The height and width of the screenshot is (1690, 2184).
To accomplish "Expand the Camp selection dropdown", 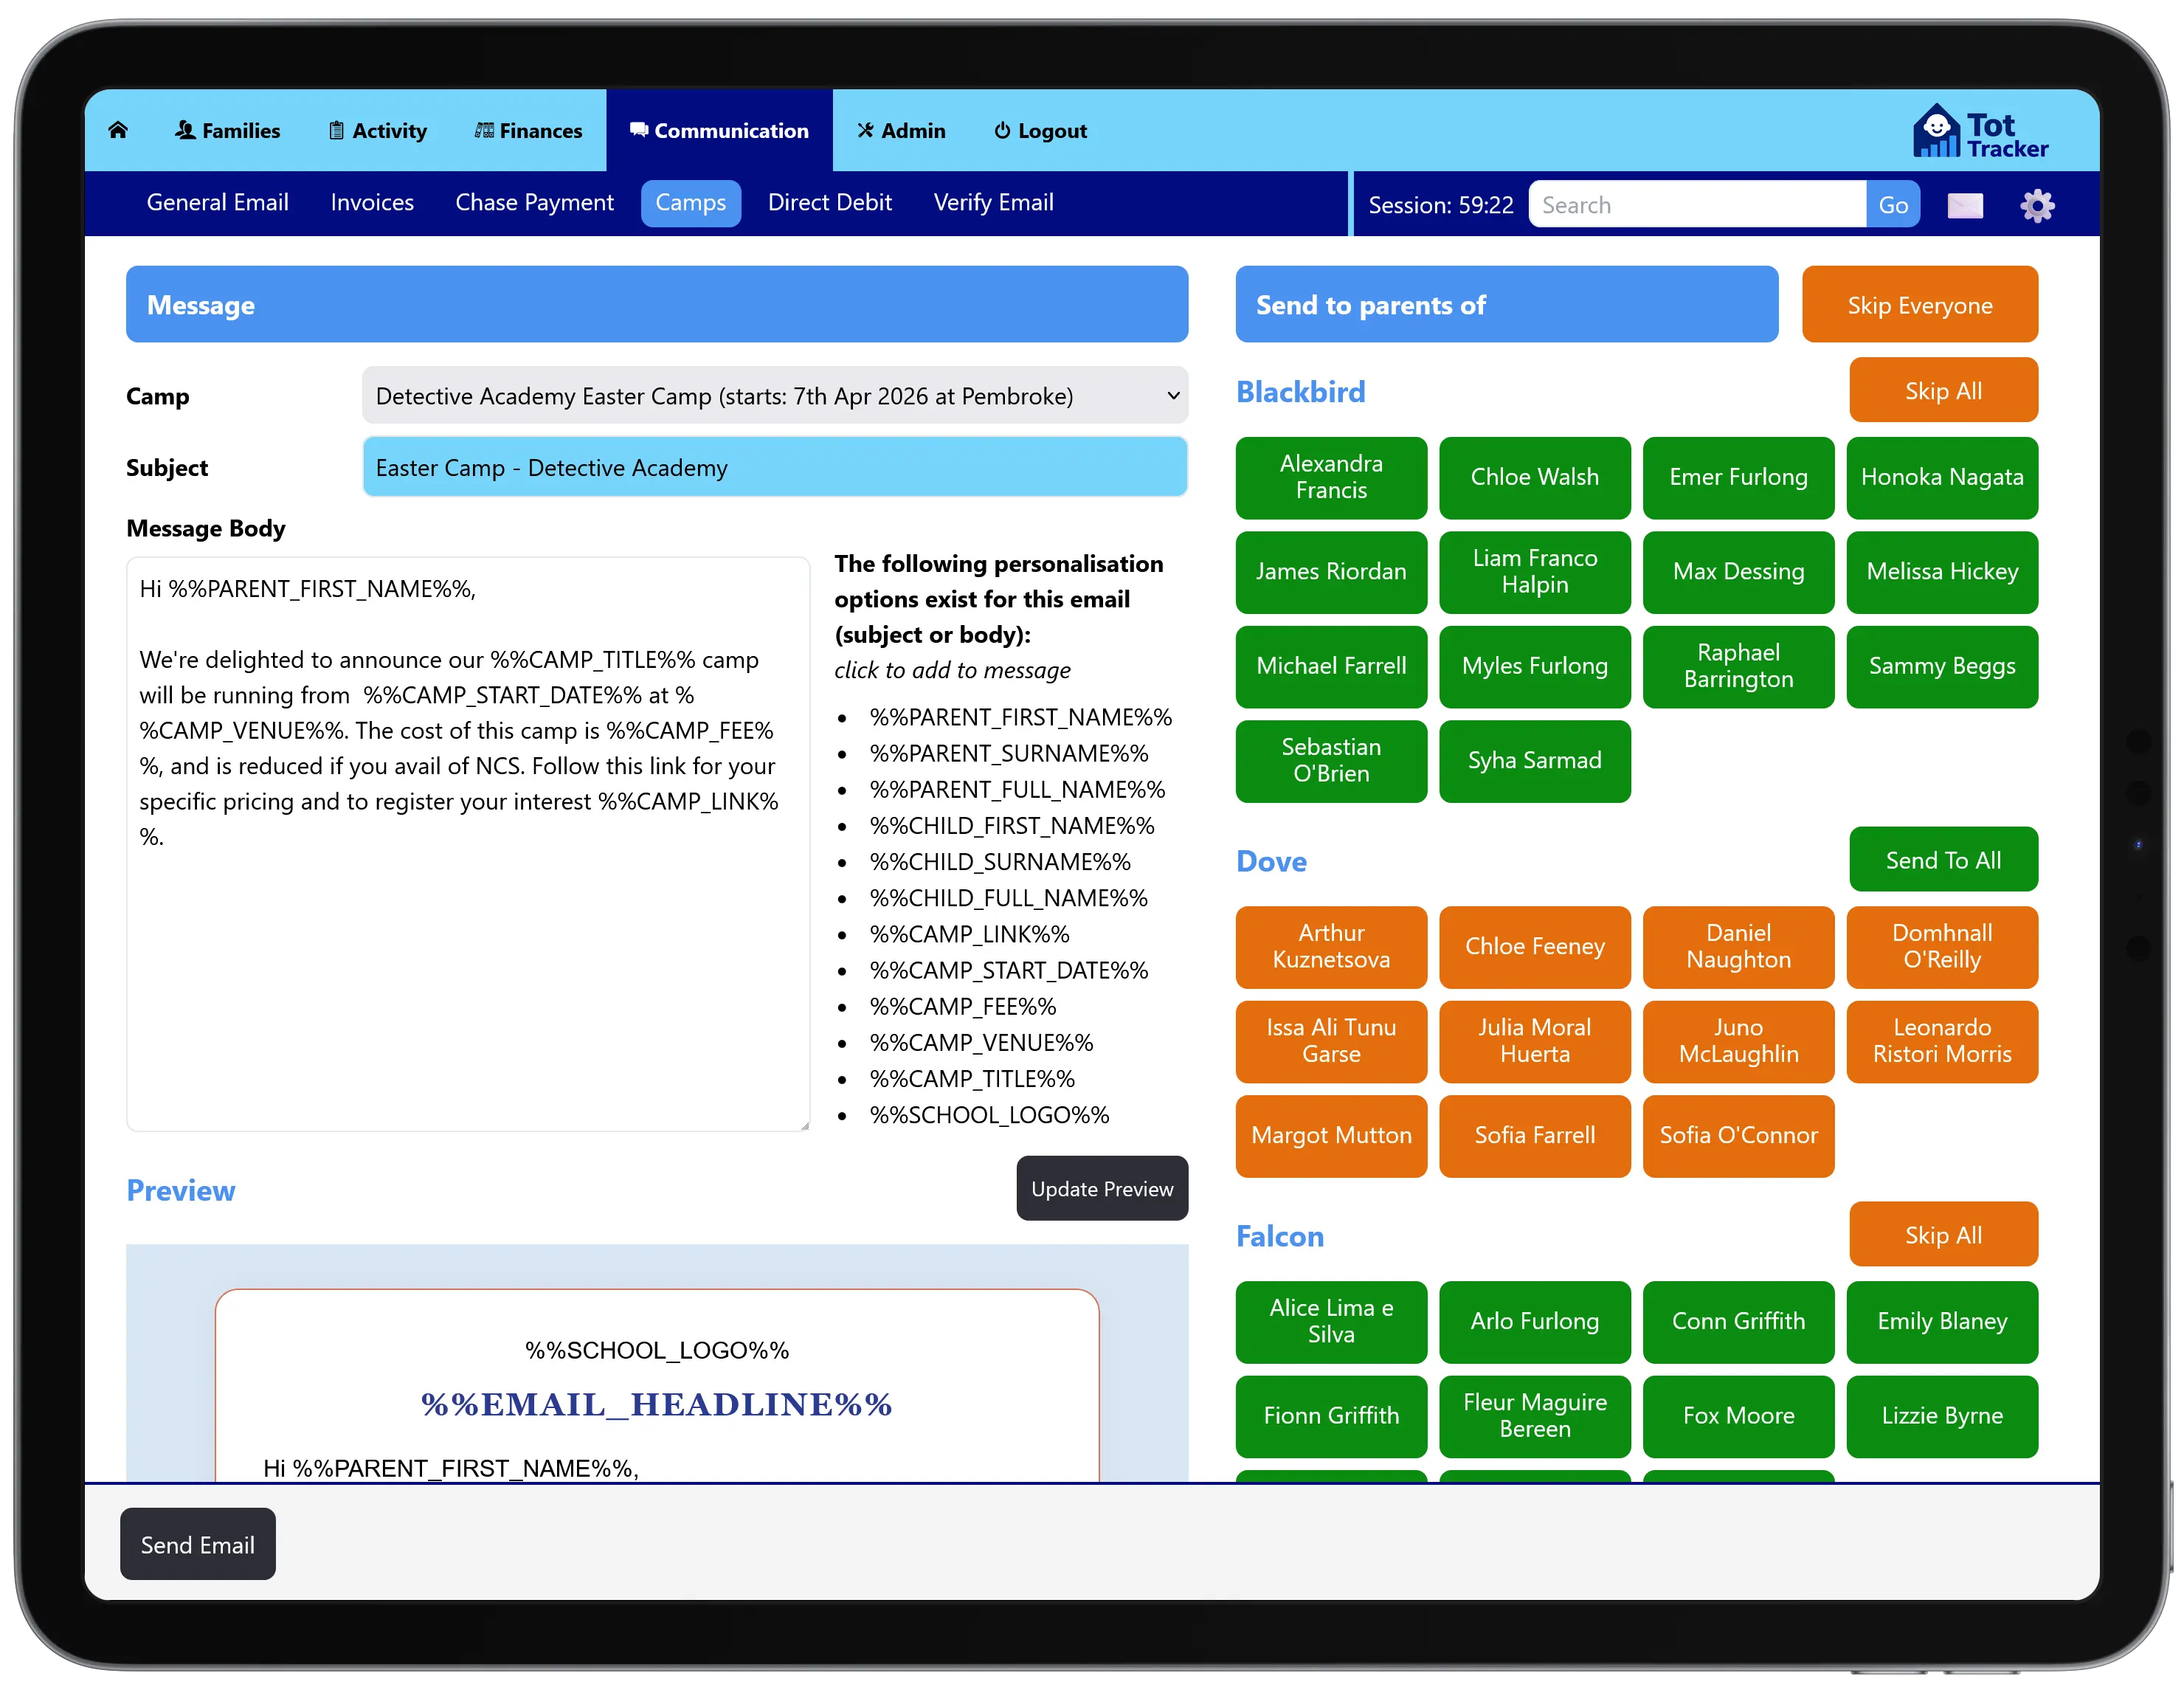I will coord(774,396).
